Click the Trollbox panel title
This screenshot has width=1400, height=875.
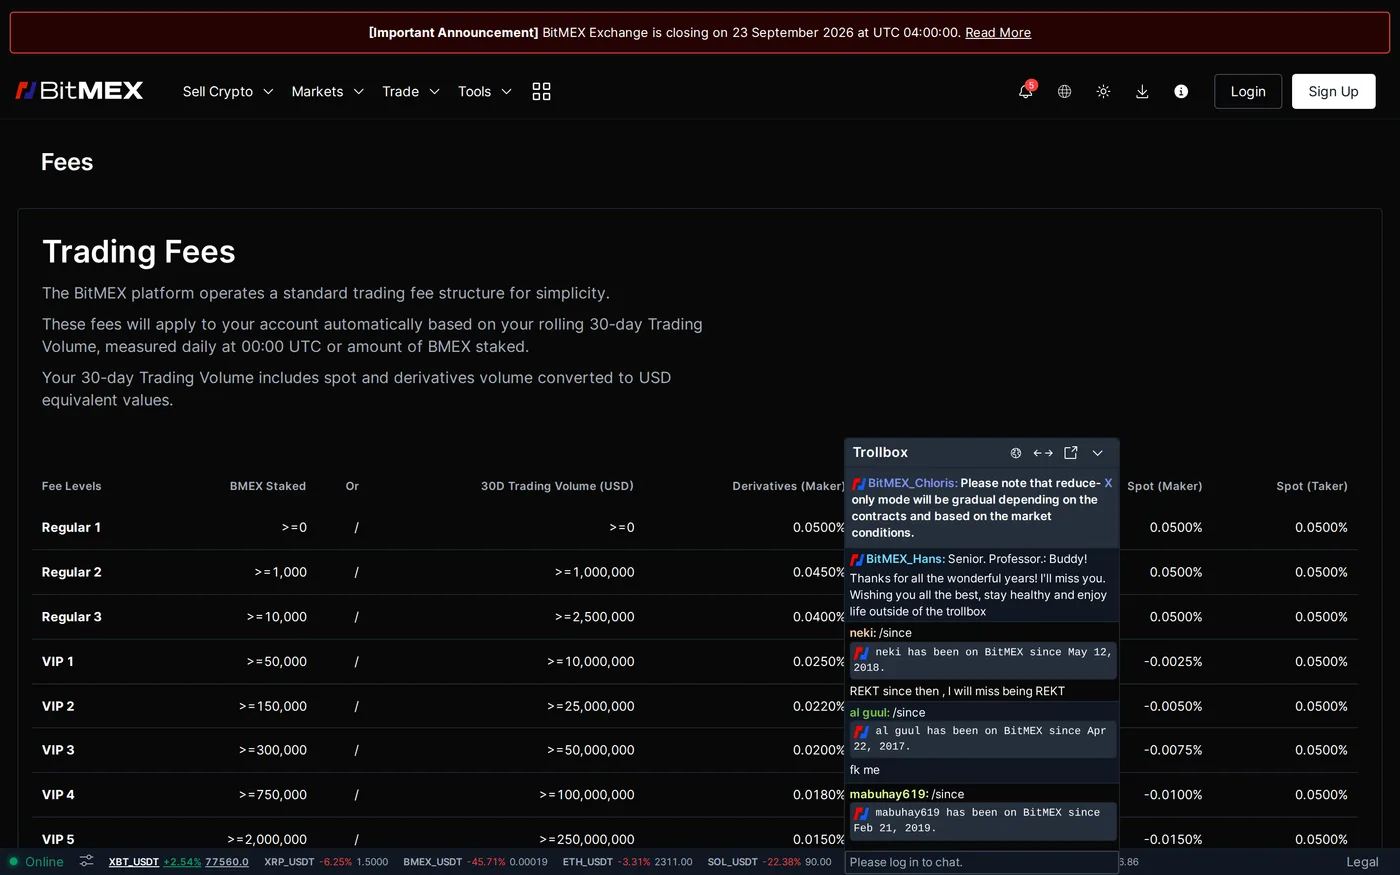pyautogui.click(x=880, y=453)
